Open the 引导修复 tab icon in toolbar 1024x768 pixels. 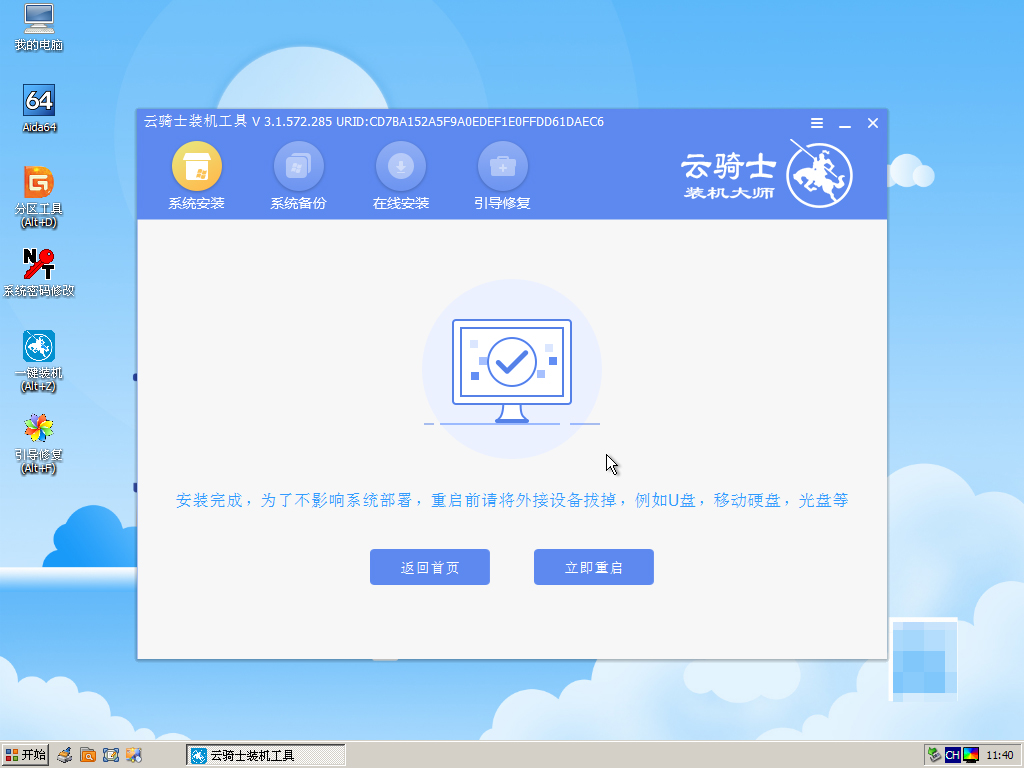point(502,167)
